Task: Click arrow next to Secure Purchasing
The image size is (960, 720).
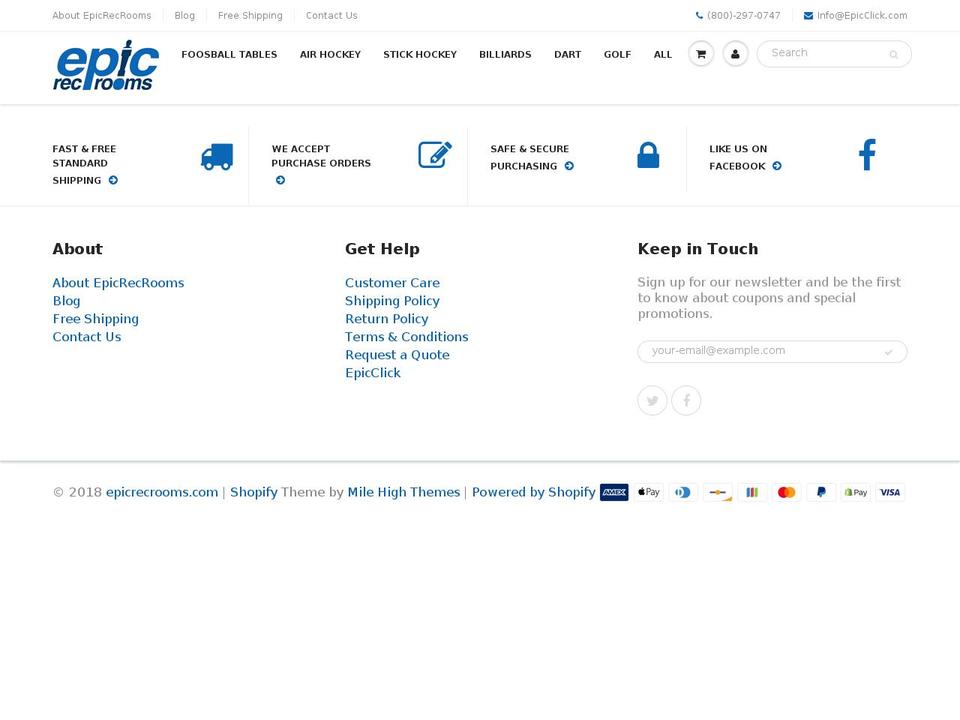Action: 569,166
